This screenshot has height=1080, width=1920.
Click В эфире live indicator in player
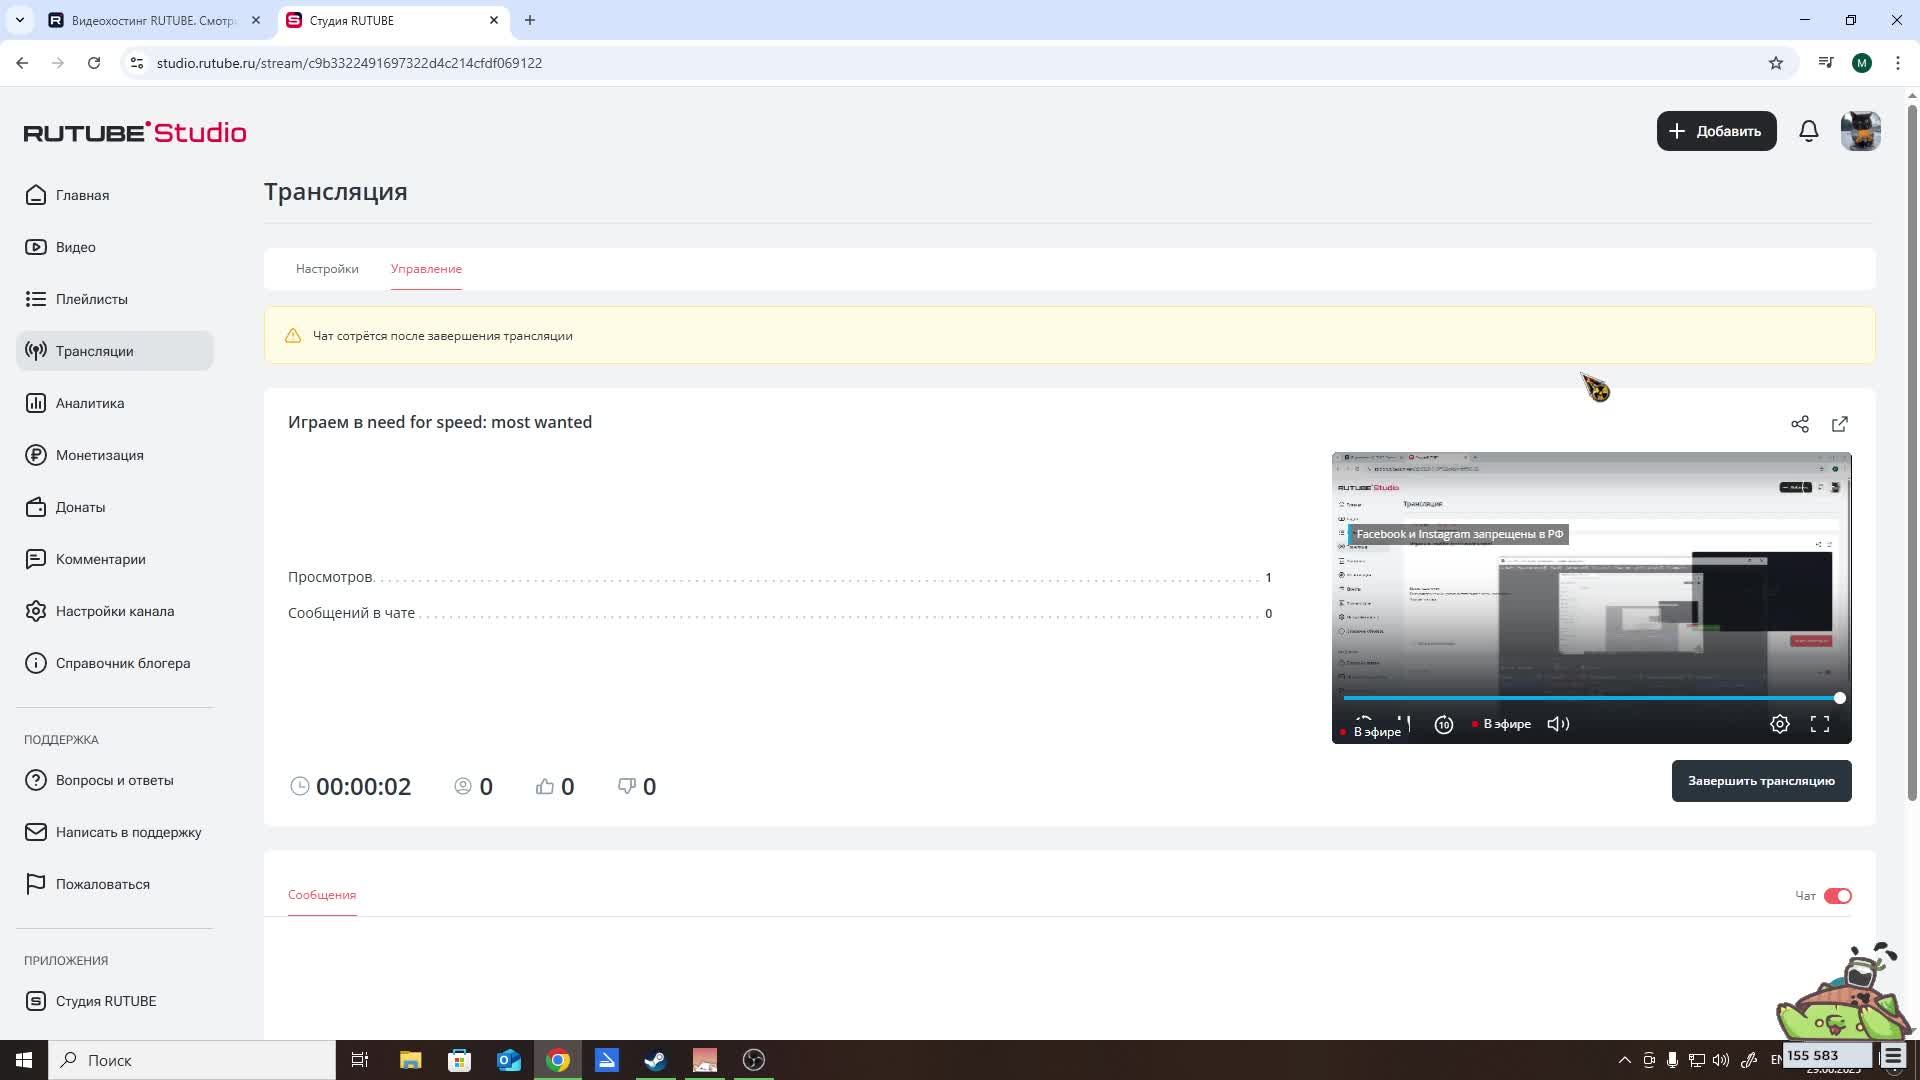1502,724
